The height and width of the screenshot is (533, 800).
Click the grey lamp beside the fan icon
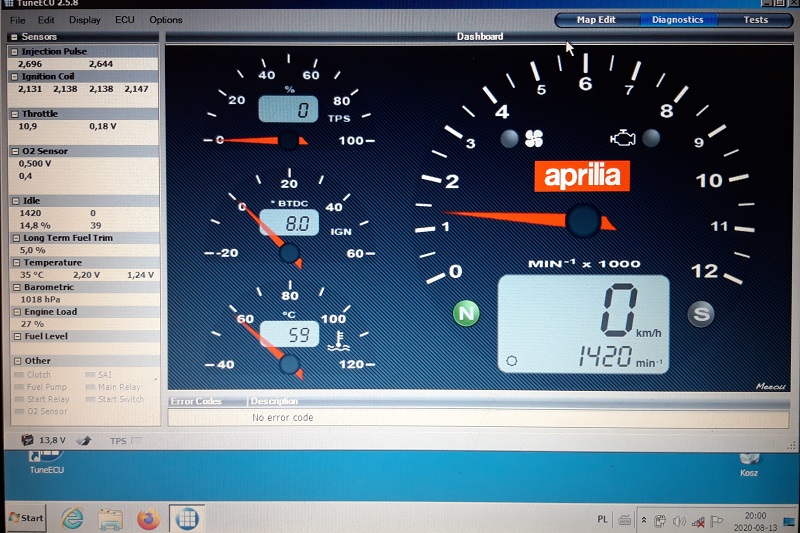click(x=509, y=138)
